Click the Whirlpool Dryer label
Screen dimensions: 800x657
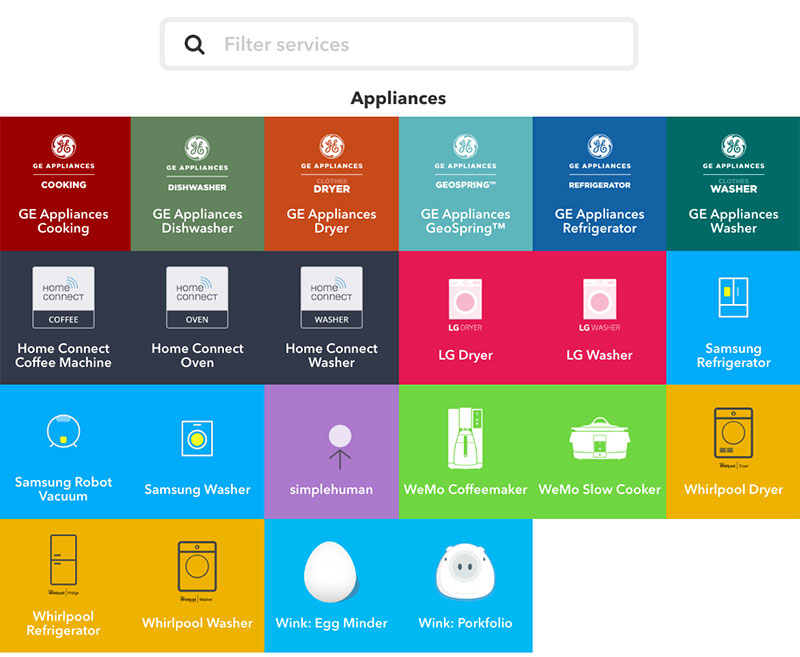733,490
